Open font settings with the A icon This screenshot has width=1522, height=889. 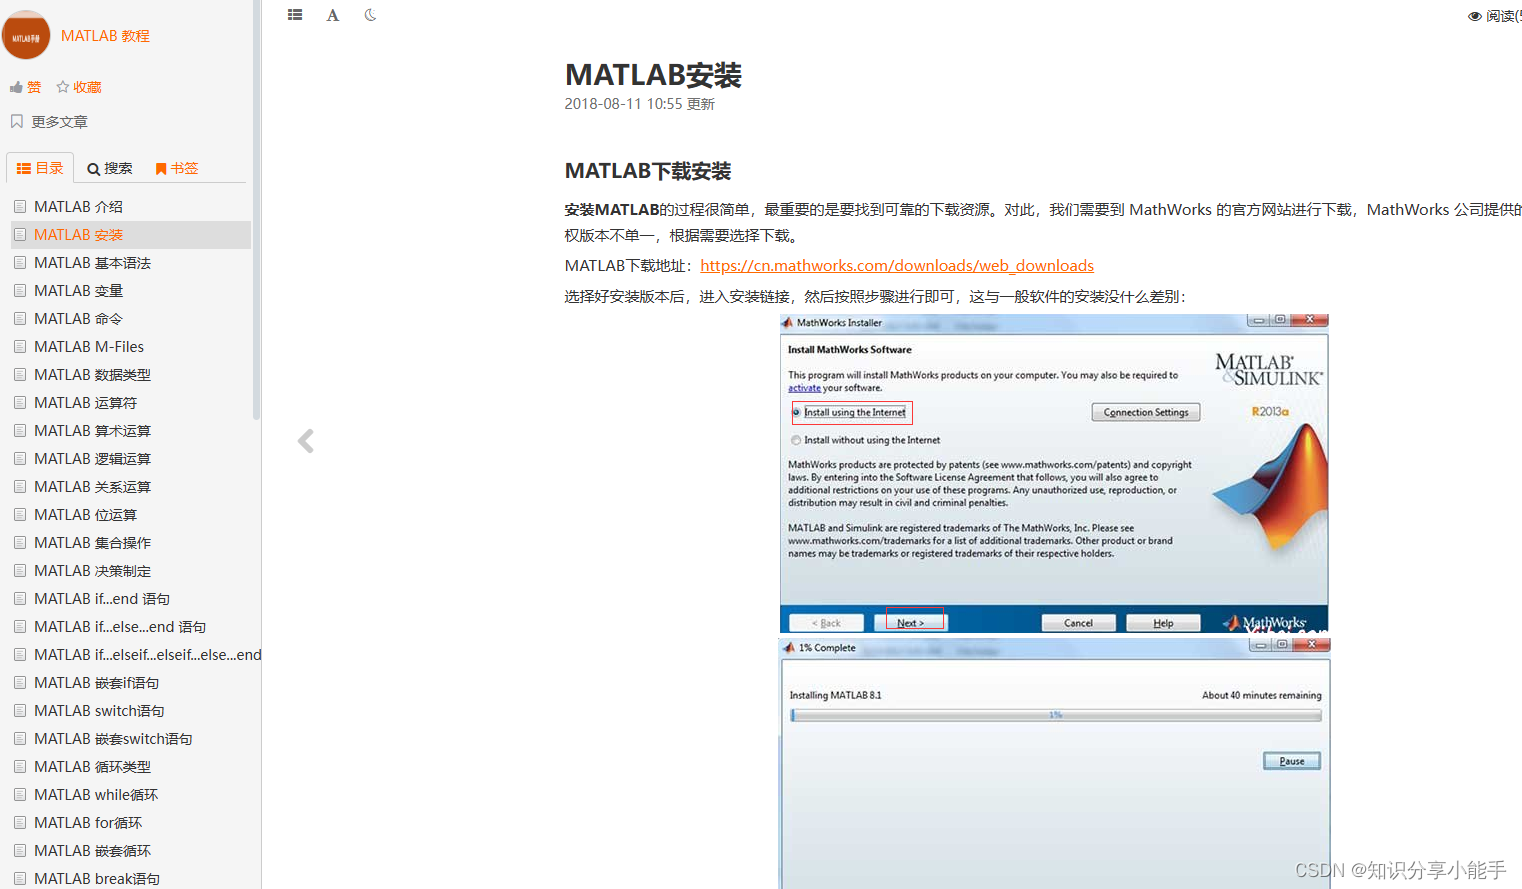tap(333, 15)
